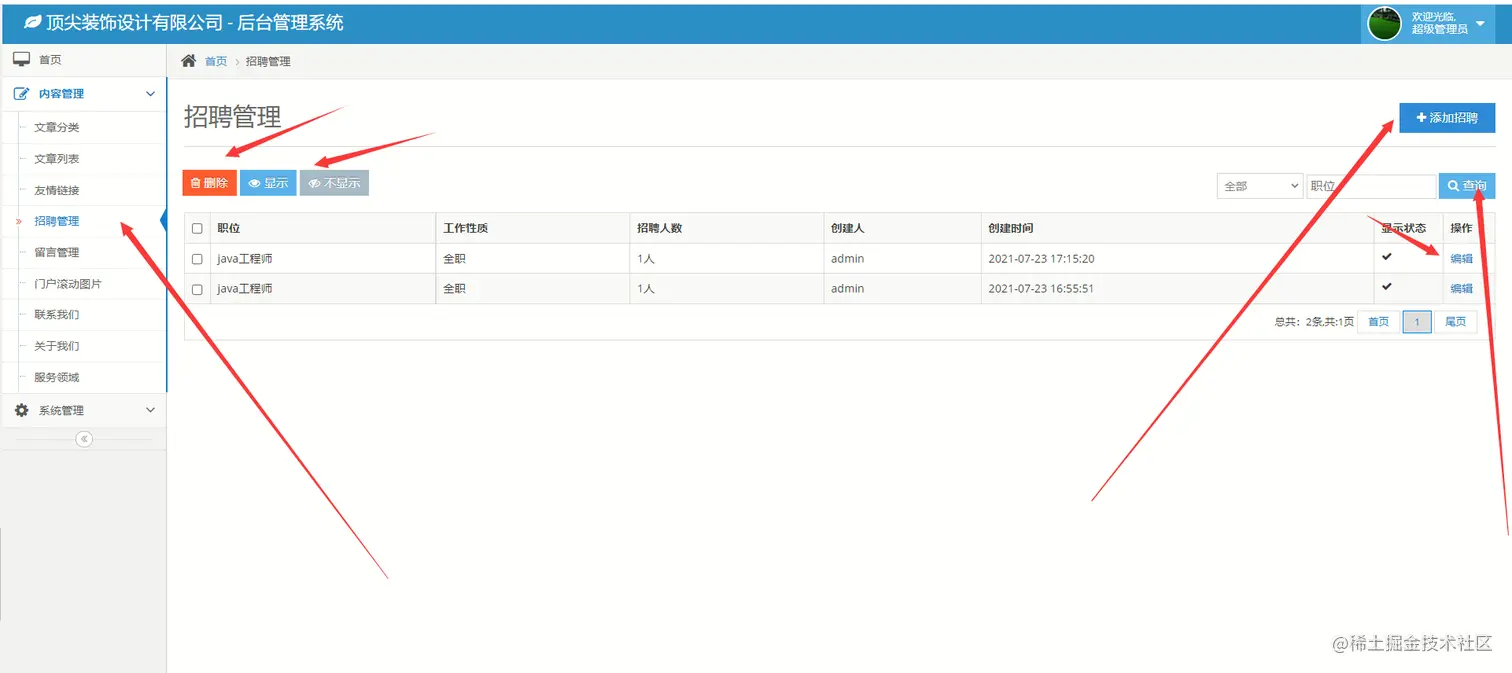
Task: Edit the job created at 17:15:20
Action: click(1461, 259)
